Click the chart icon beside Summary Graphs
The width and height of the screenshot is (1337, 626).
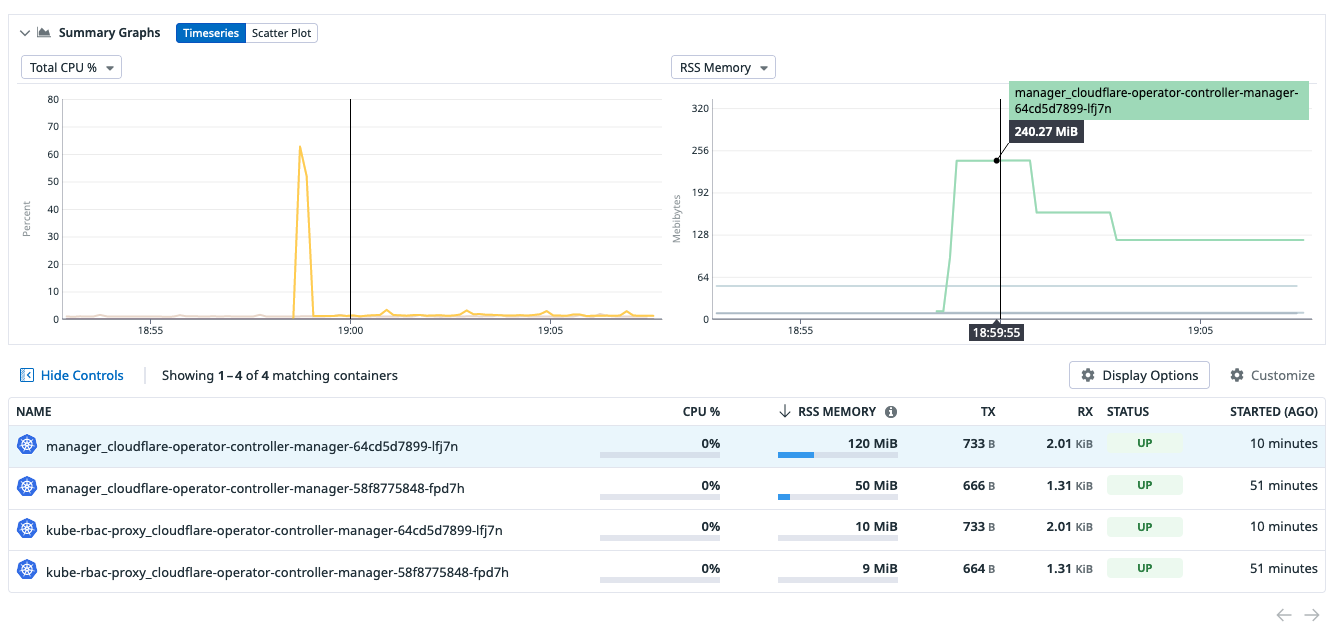(44, 32)
